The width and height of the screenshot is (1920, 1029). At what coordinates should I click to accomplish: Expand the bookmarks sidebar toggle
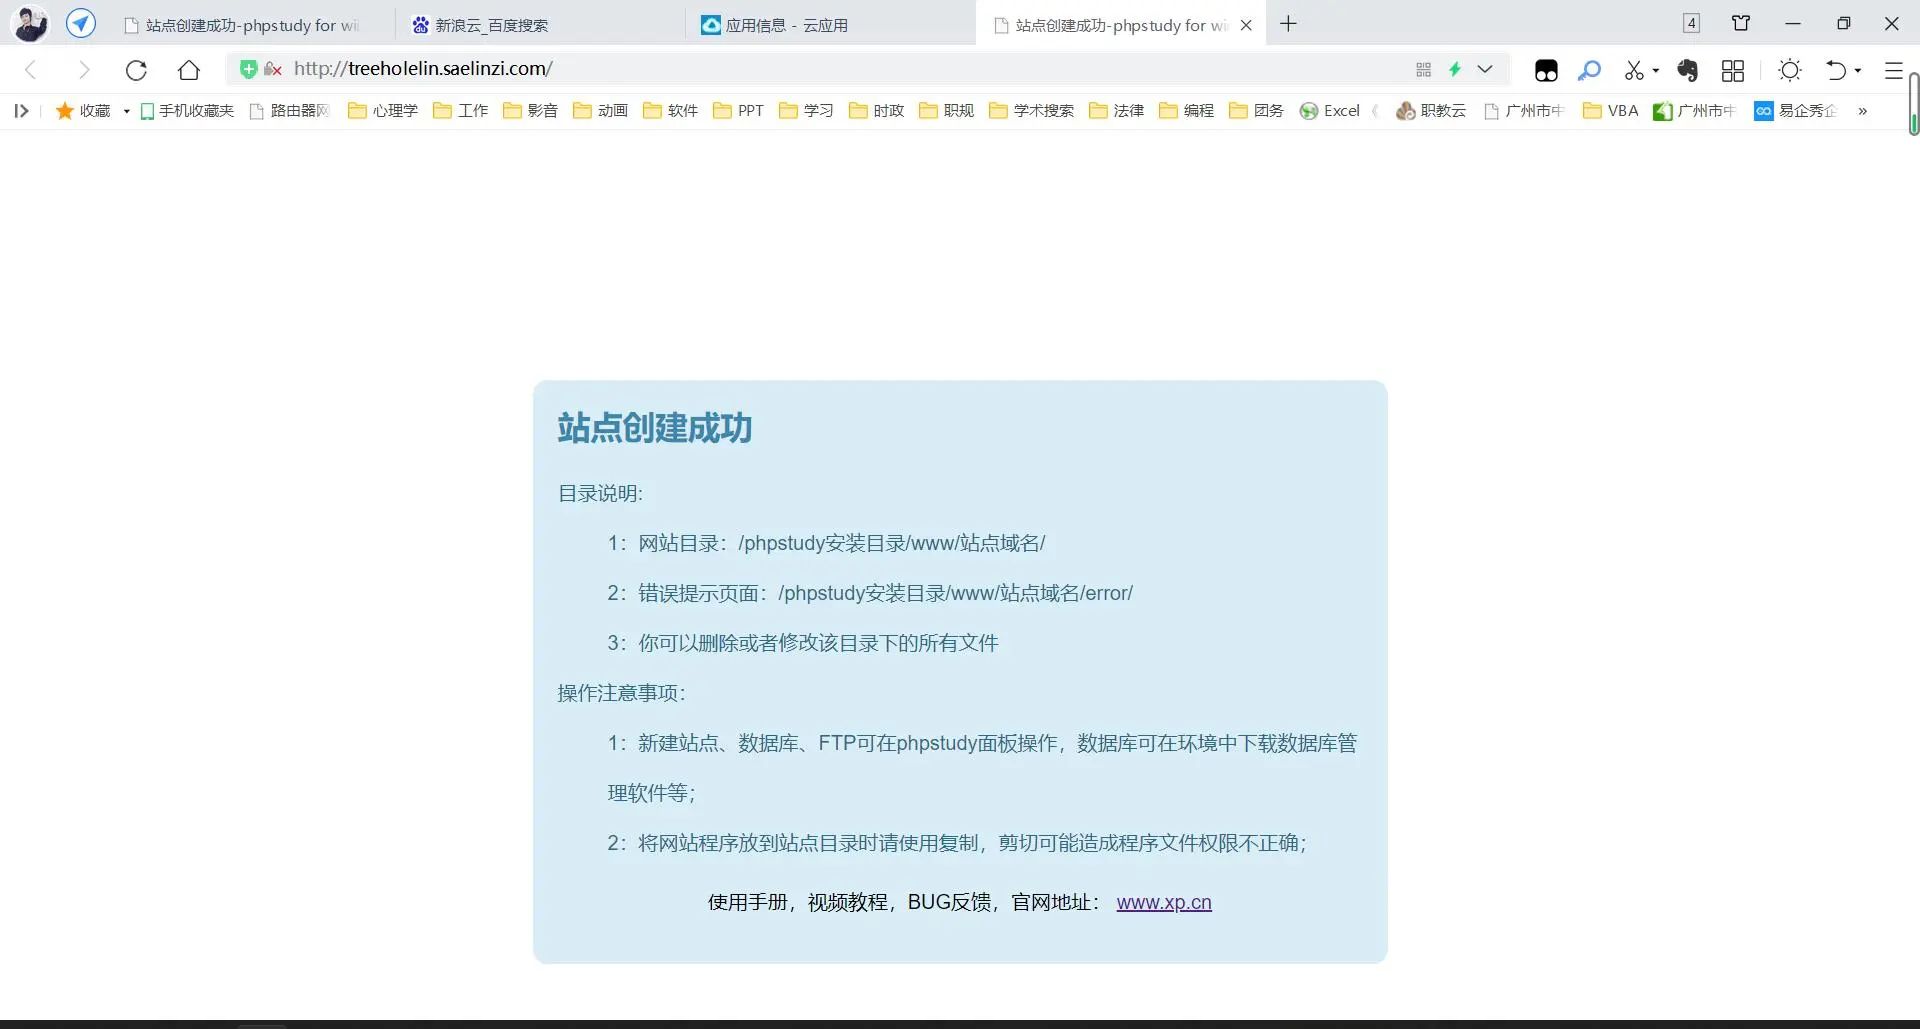(x=21, y=111)
